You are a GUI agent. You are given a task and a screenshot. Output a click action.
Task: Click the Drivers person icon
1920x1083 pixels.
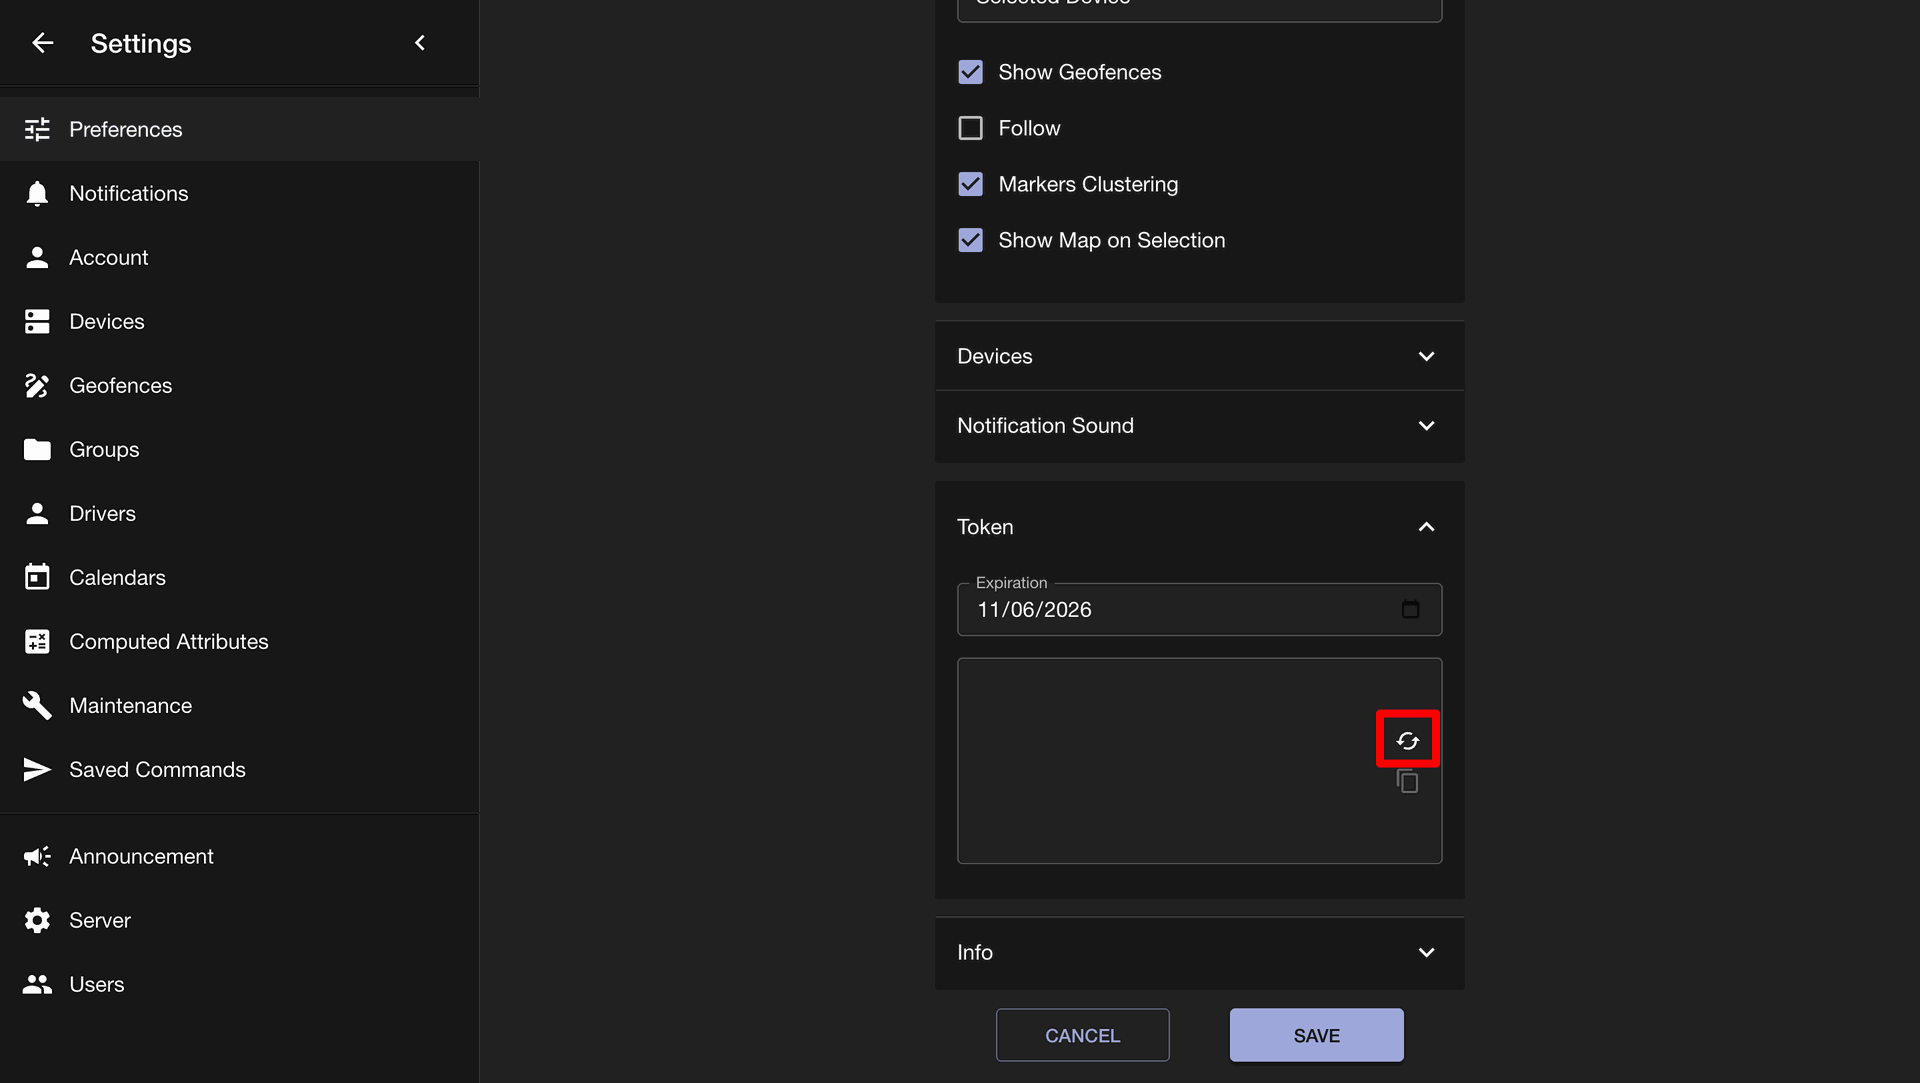pyautogui.click(x=37, y=513)
